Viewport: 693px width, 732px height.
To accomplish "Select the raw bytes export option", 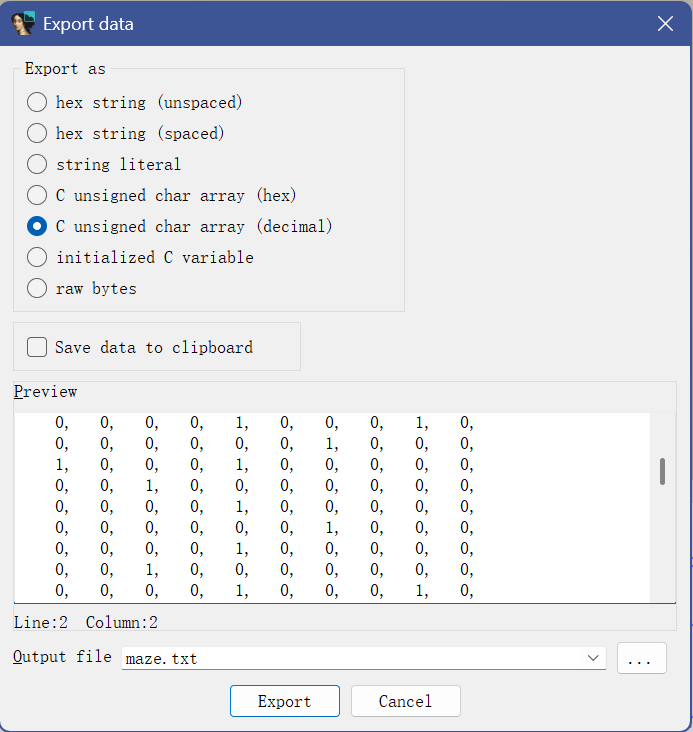I will (x=37, y=288).
